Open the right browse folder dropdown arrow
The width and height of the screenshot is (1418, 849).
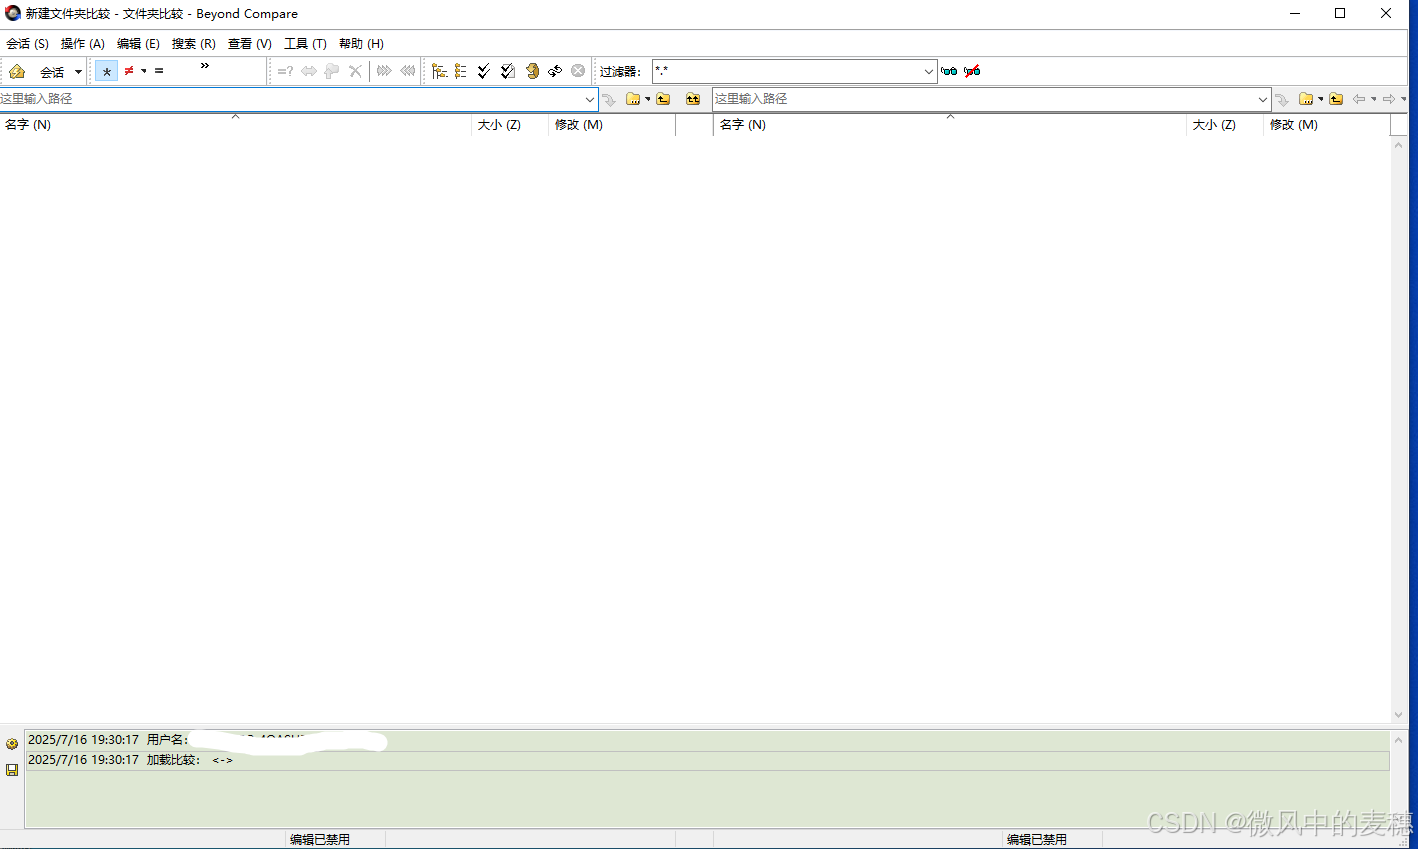pyautogui.click(x=1321, y=99)
